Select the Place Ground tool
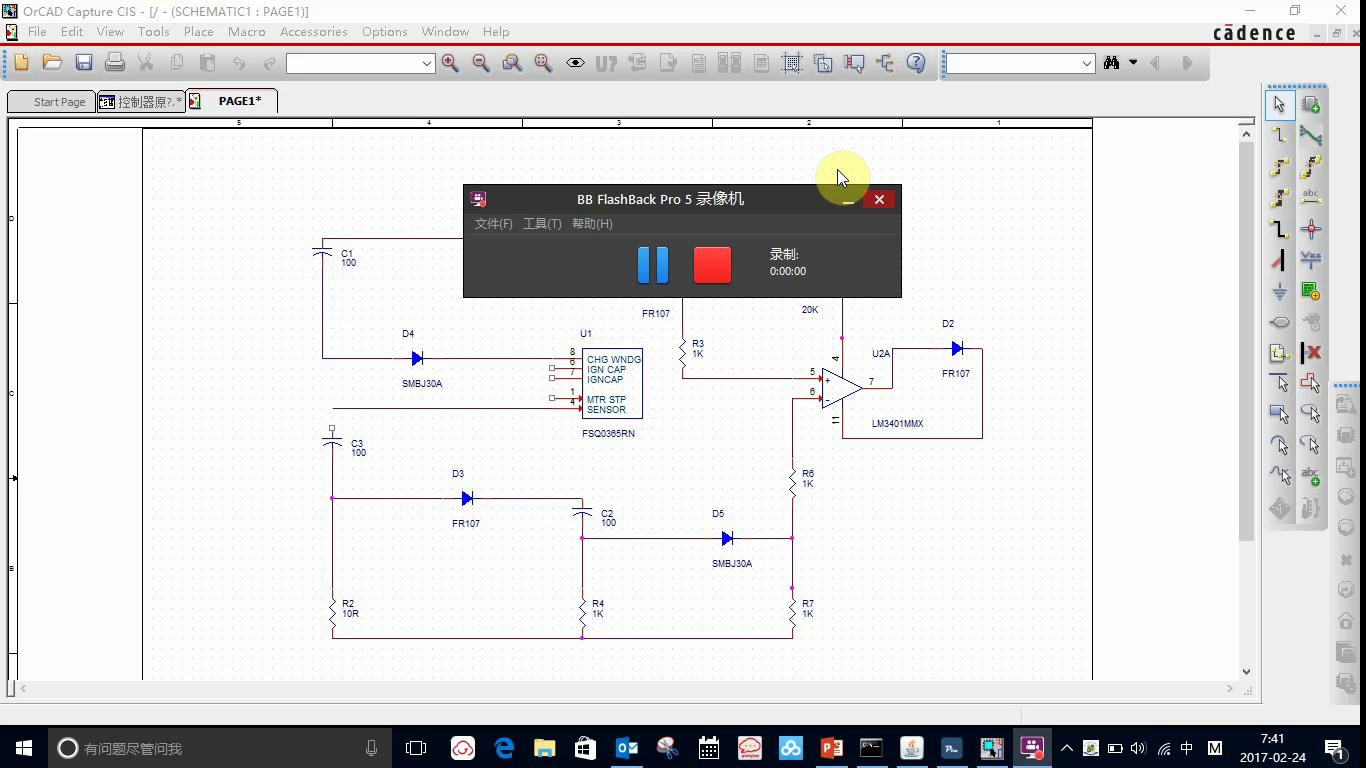 pos(1279,291)
